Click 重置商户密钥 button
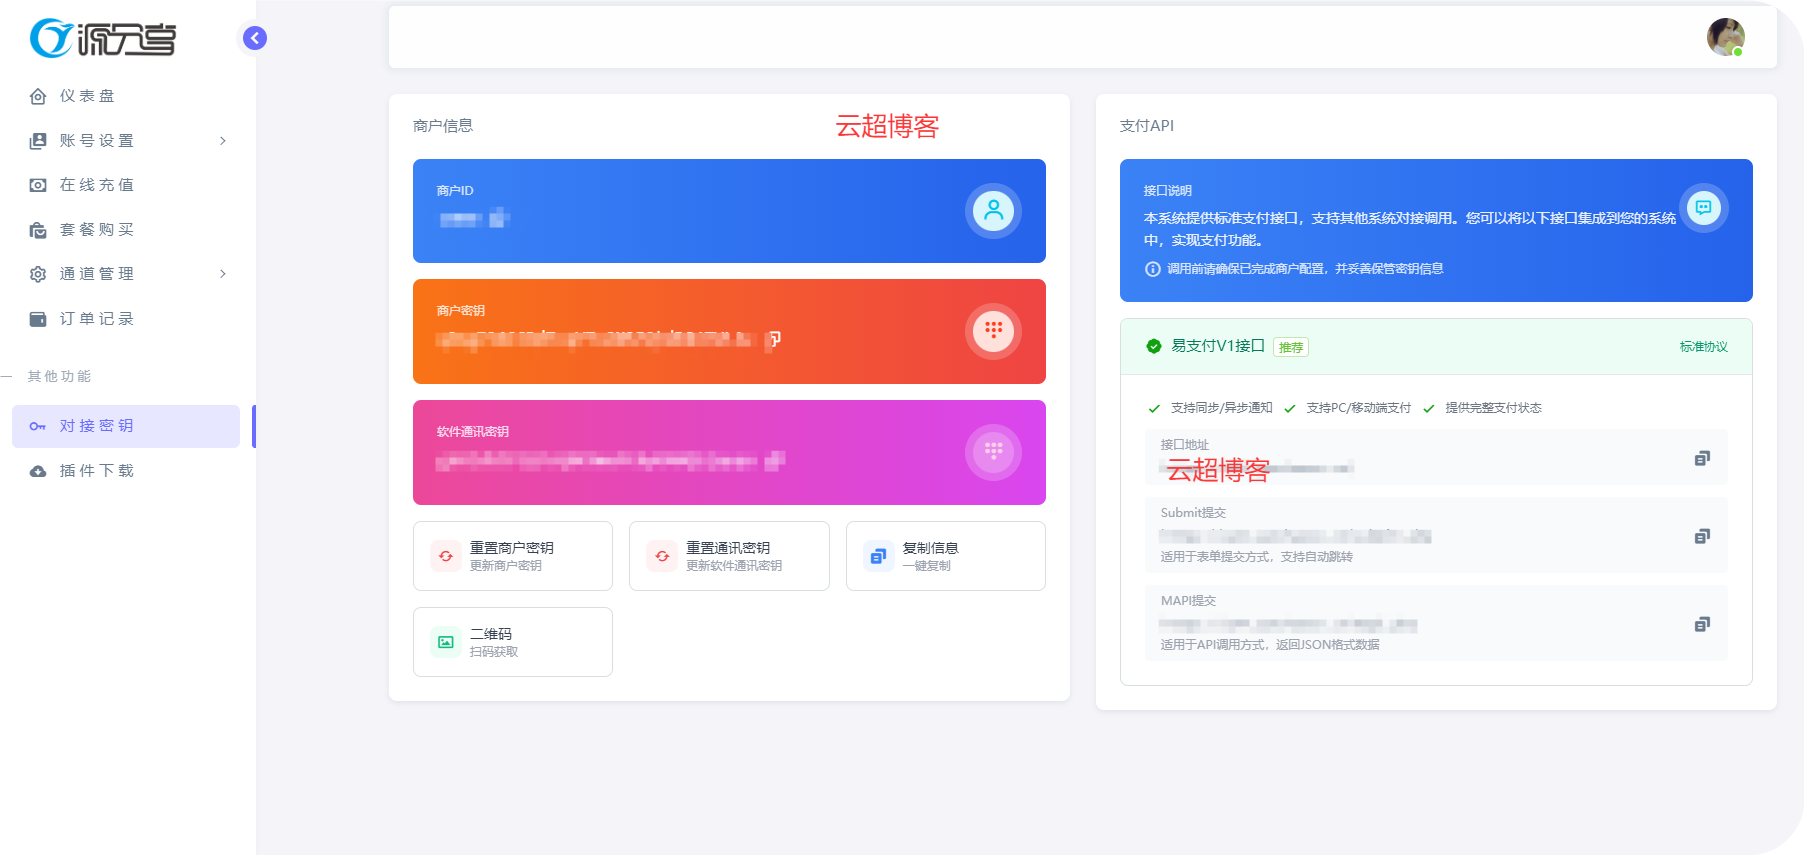1804x855 pixels. (x=513, y=556)
